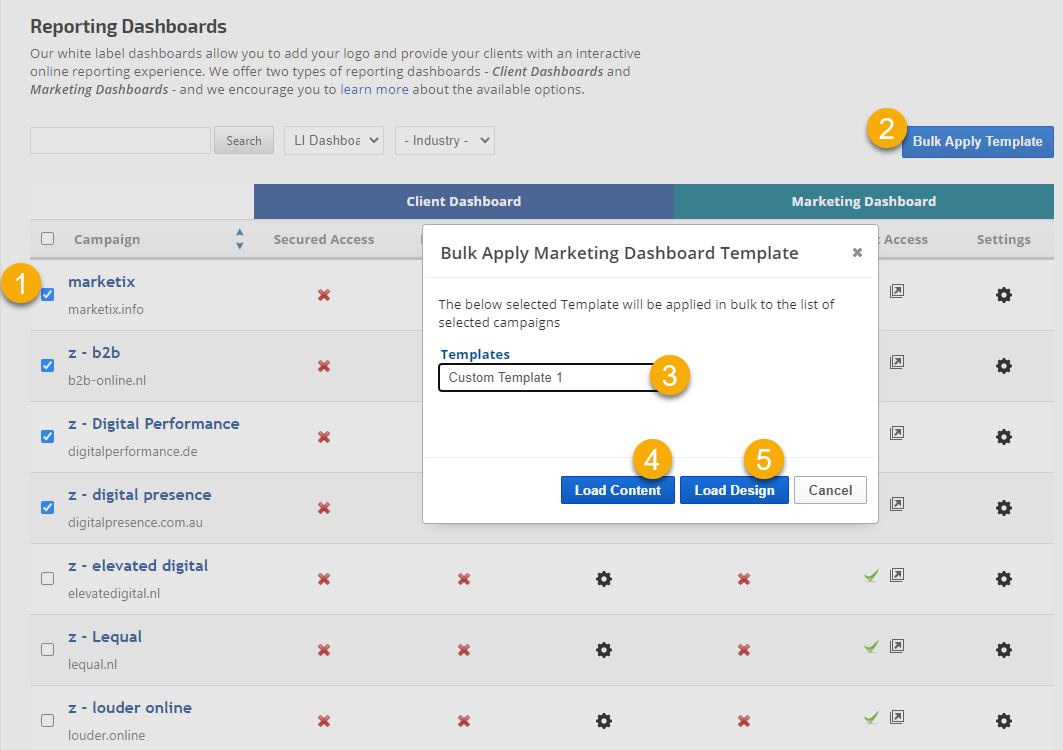Select the Marketing Dashboard header tab
This screenshot has height=750, width=1063.
(x=863, y=201)
